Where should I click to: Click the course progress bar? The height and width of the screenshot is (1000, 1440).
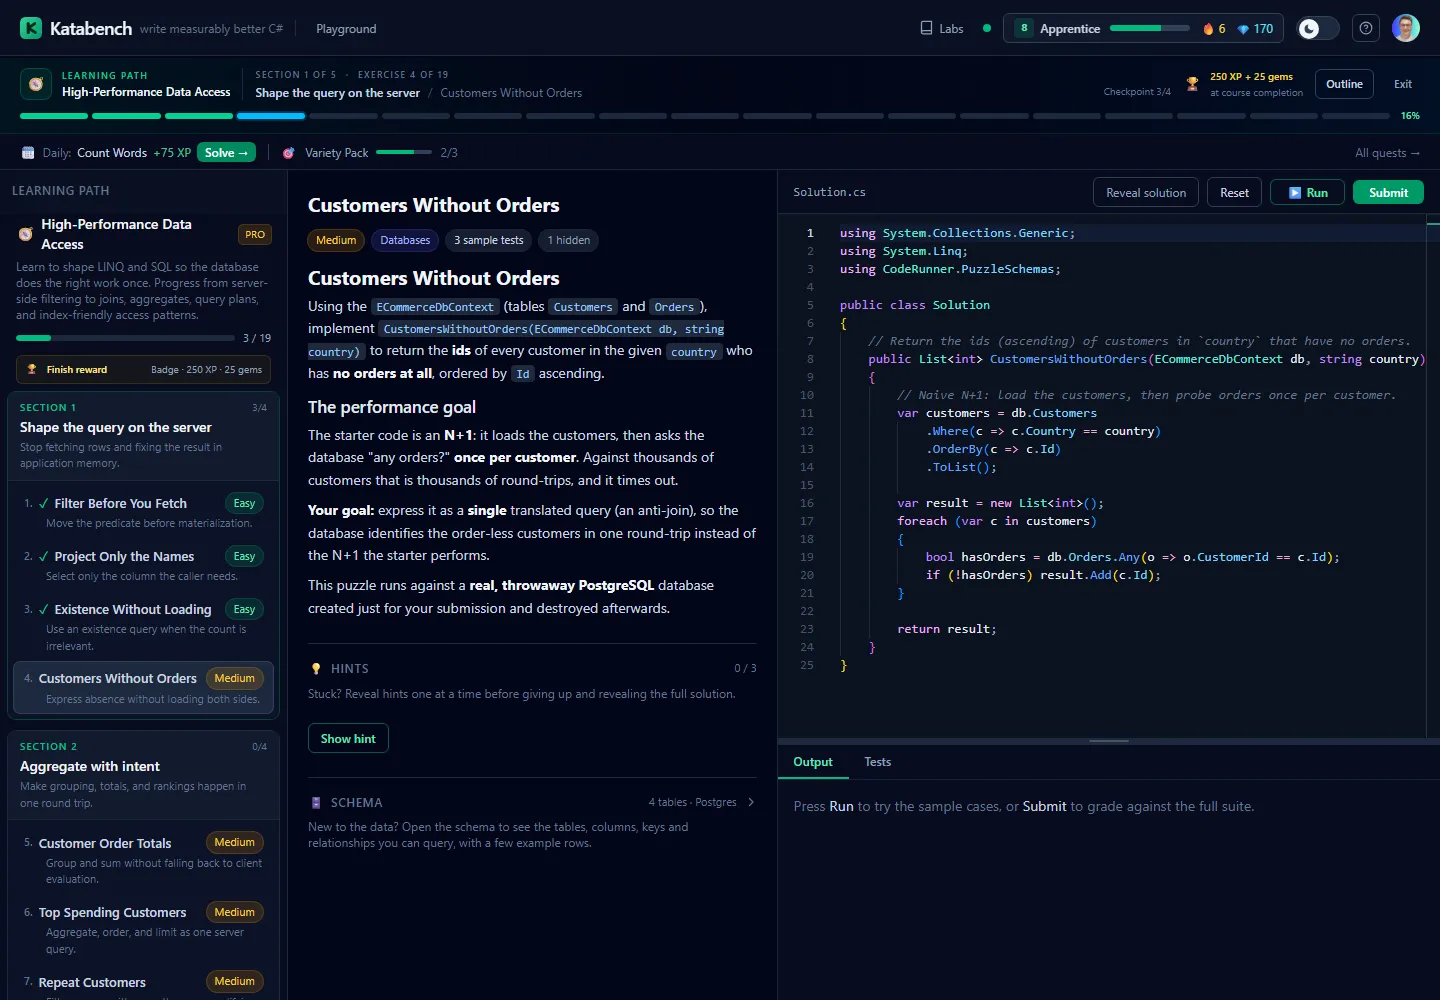point(704,116)
